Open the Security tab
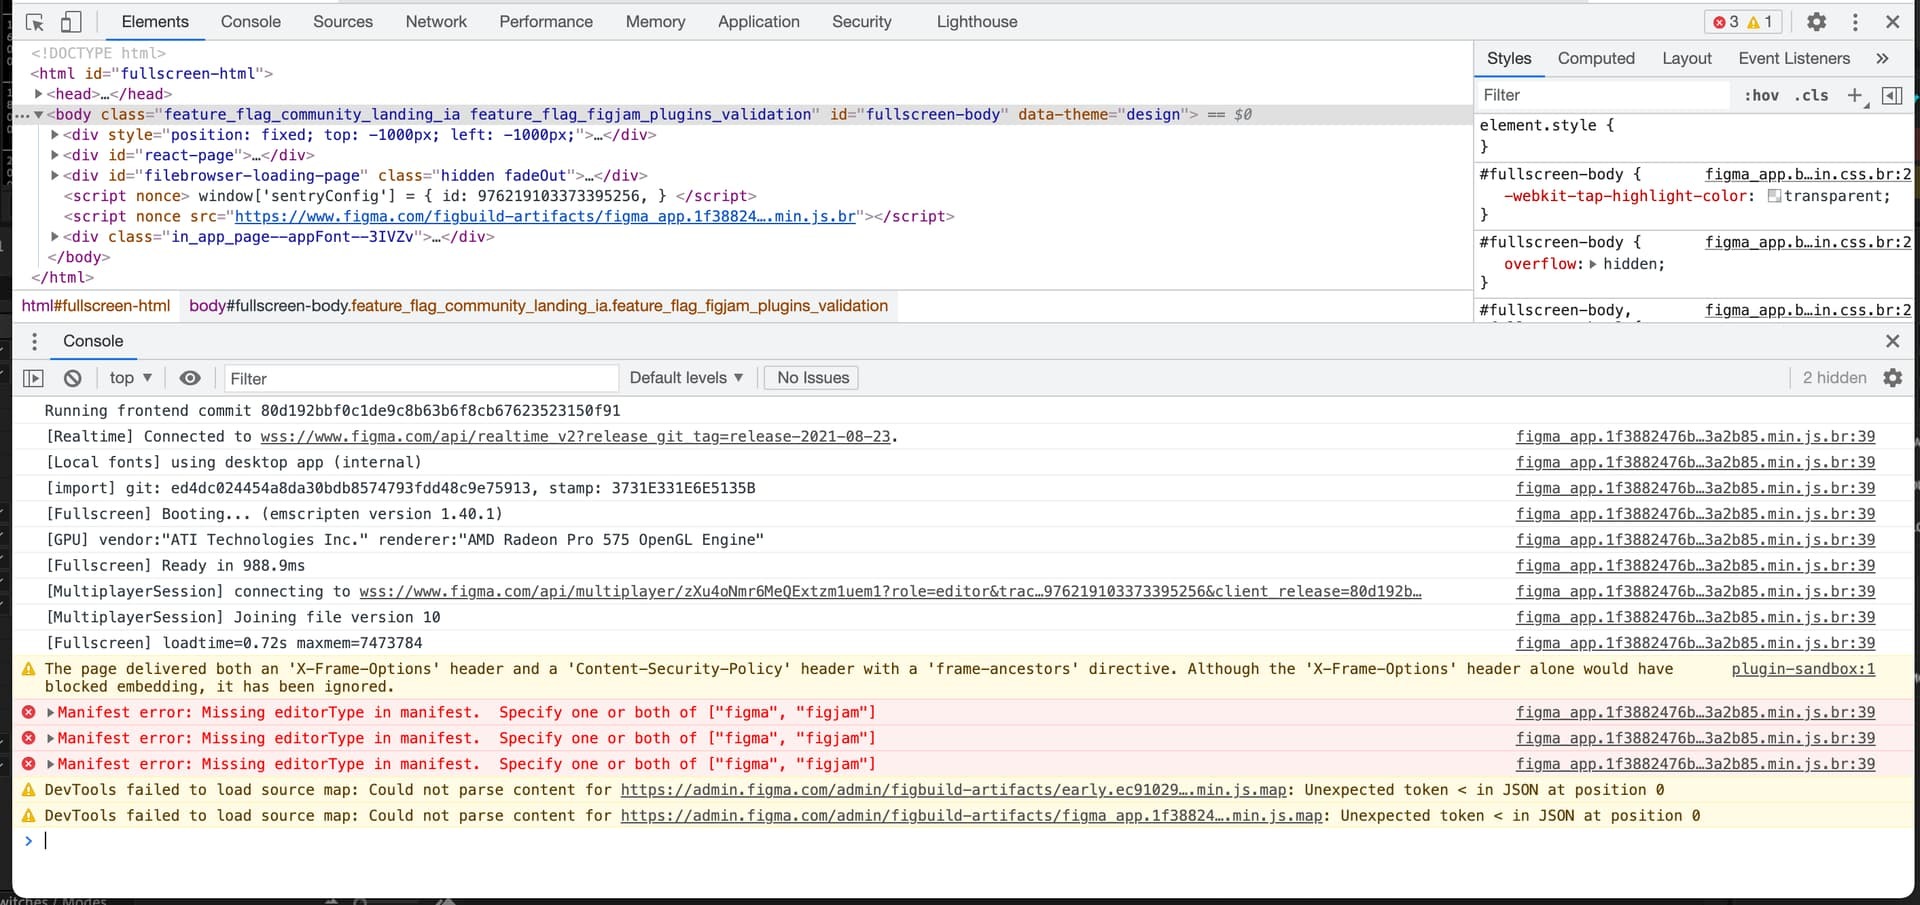 coord(862,22)
